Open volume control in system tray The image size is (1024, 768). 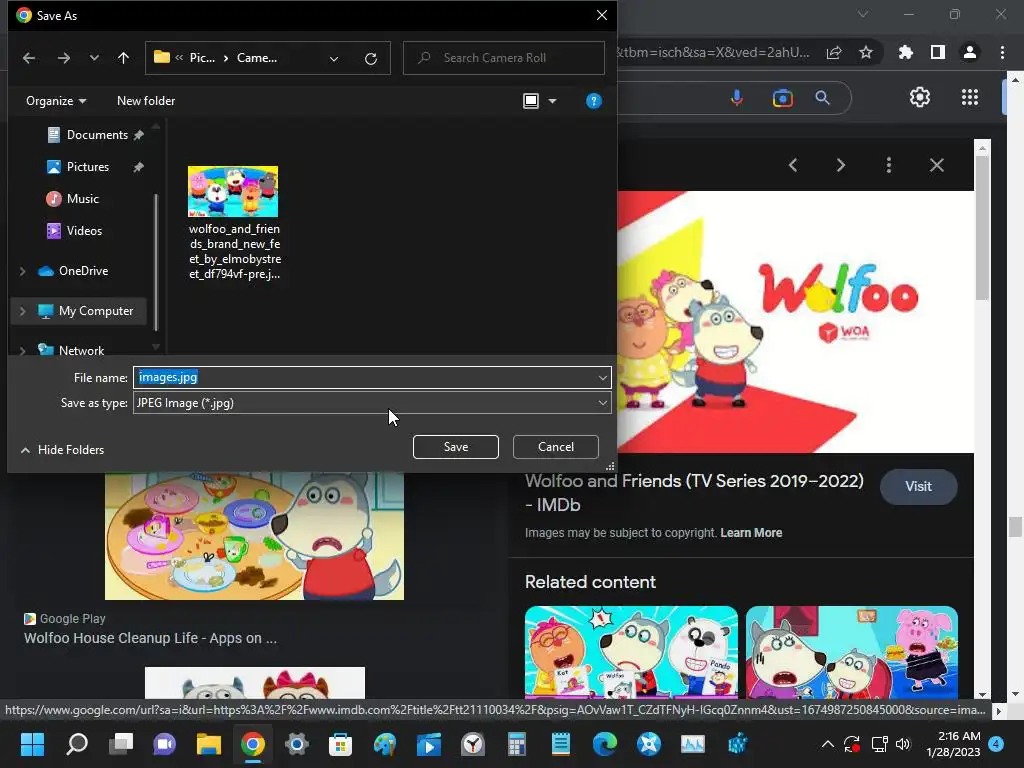click(903, 744)
